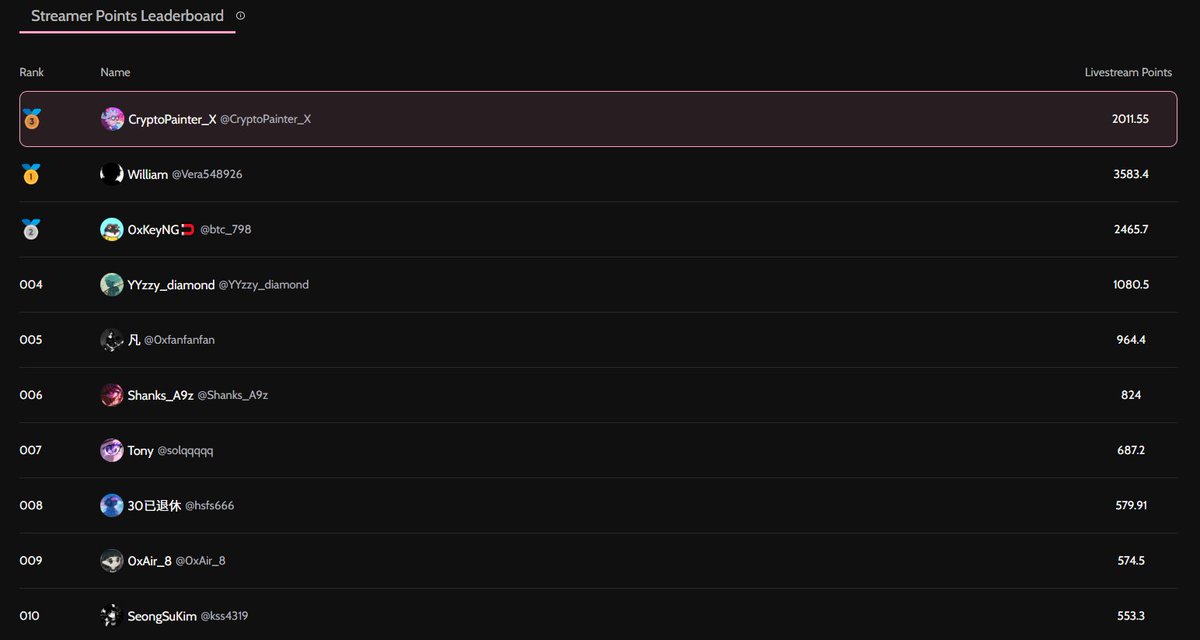Select the Streamer Points Leaderboard tab
The width and height of the screenshot is (1200, 640).
(x=127, y=16)
